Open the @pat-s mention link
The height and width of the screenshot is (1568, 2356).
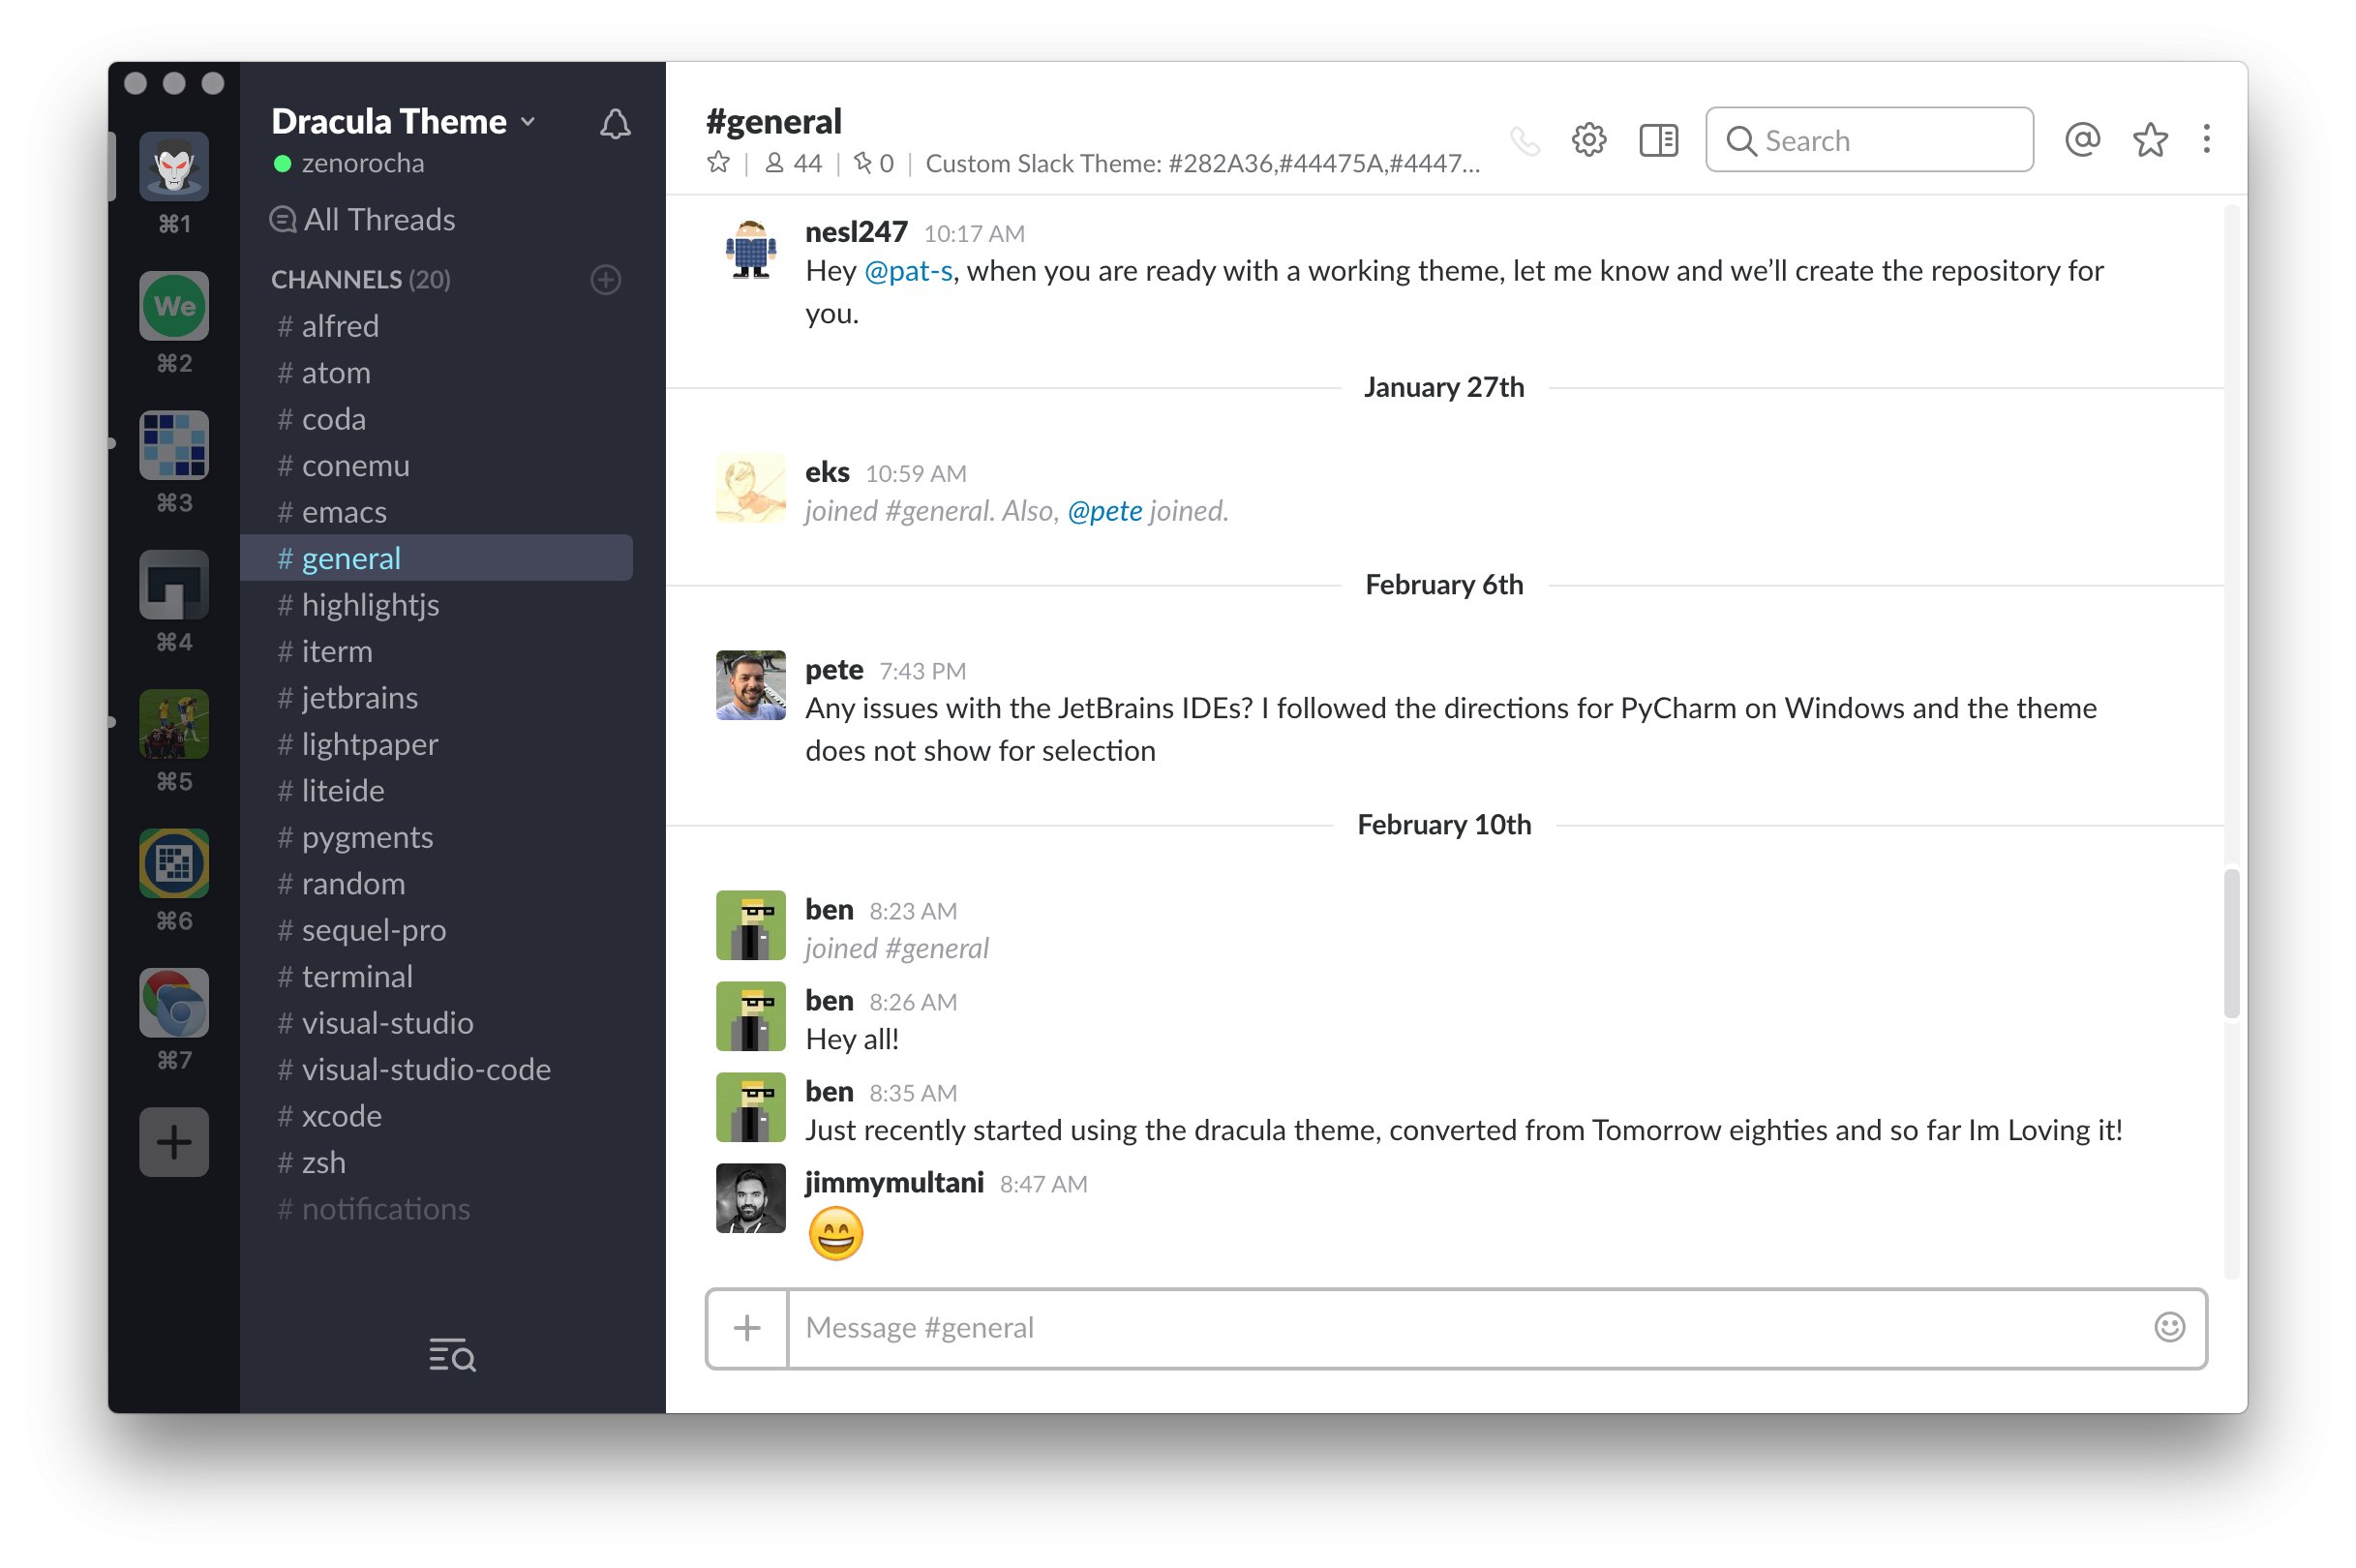point(908,271)
